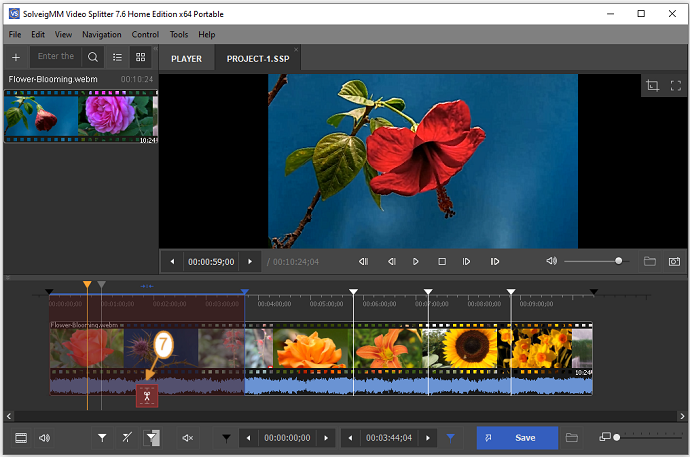Add a marker at current position

click(102, 438)
